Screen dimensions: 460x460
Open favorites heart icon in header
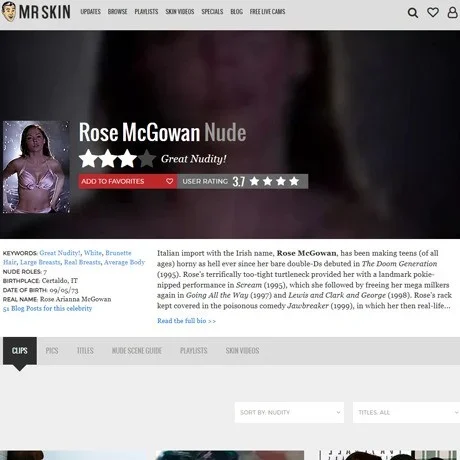click(x=433, y=13)
